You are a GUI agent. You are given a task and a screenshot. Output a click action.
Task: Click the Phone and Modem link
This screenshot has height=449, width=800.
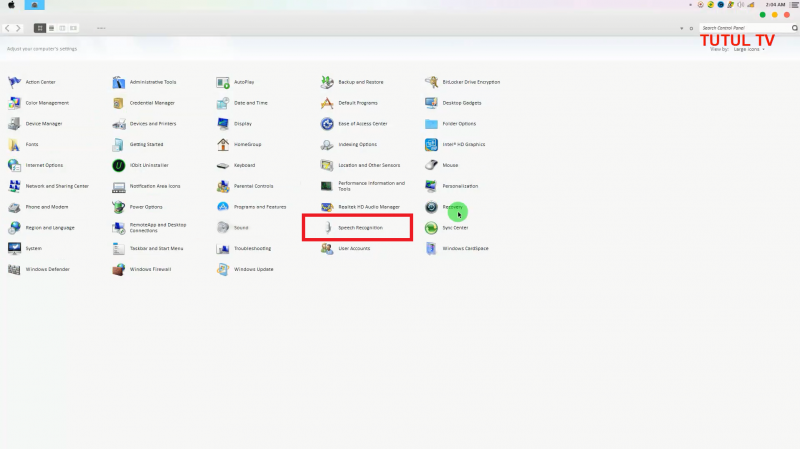[x=46, y=207]
